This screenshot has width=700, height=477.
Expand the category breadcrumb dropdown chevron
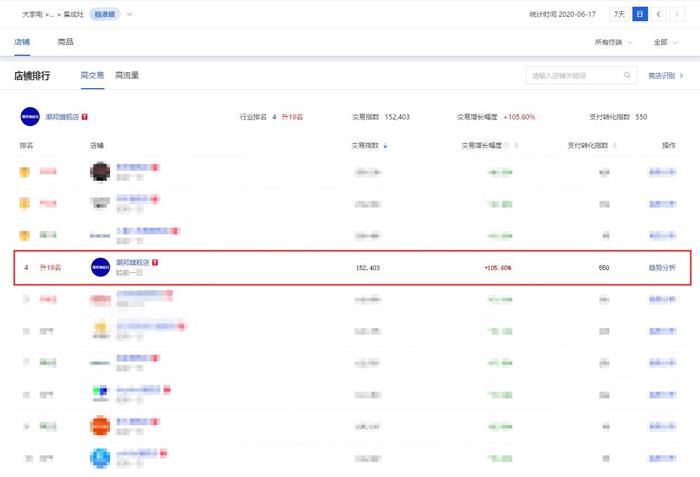(x=129, y=14)
